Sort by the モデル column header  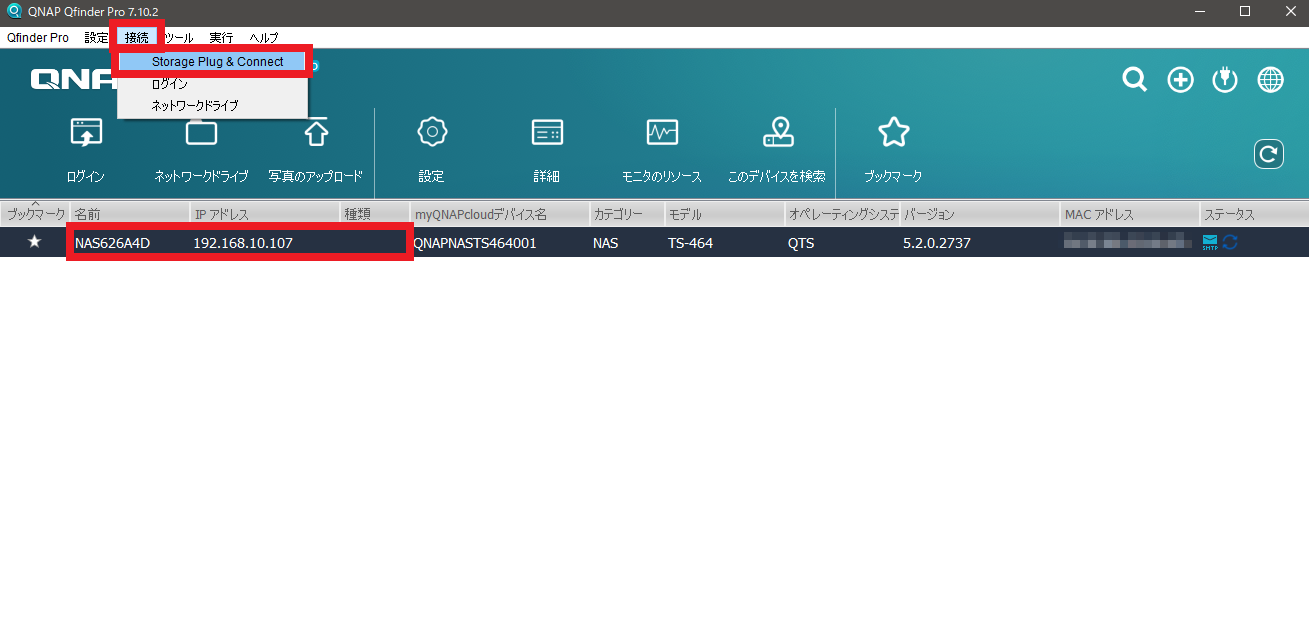(725, 214)
